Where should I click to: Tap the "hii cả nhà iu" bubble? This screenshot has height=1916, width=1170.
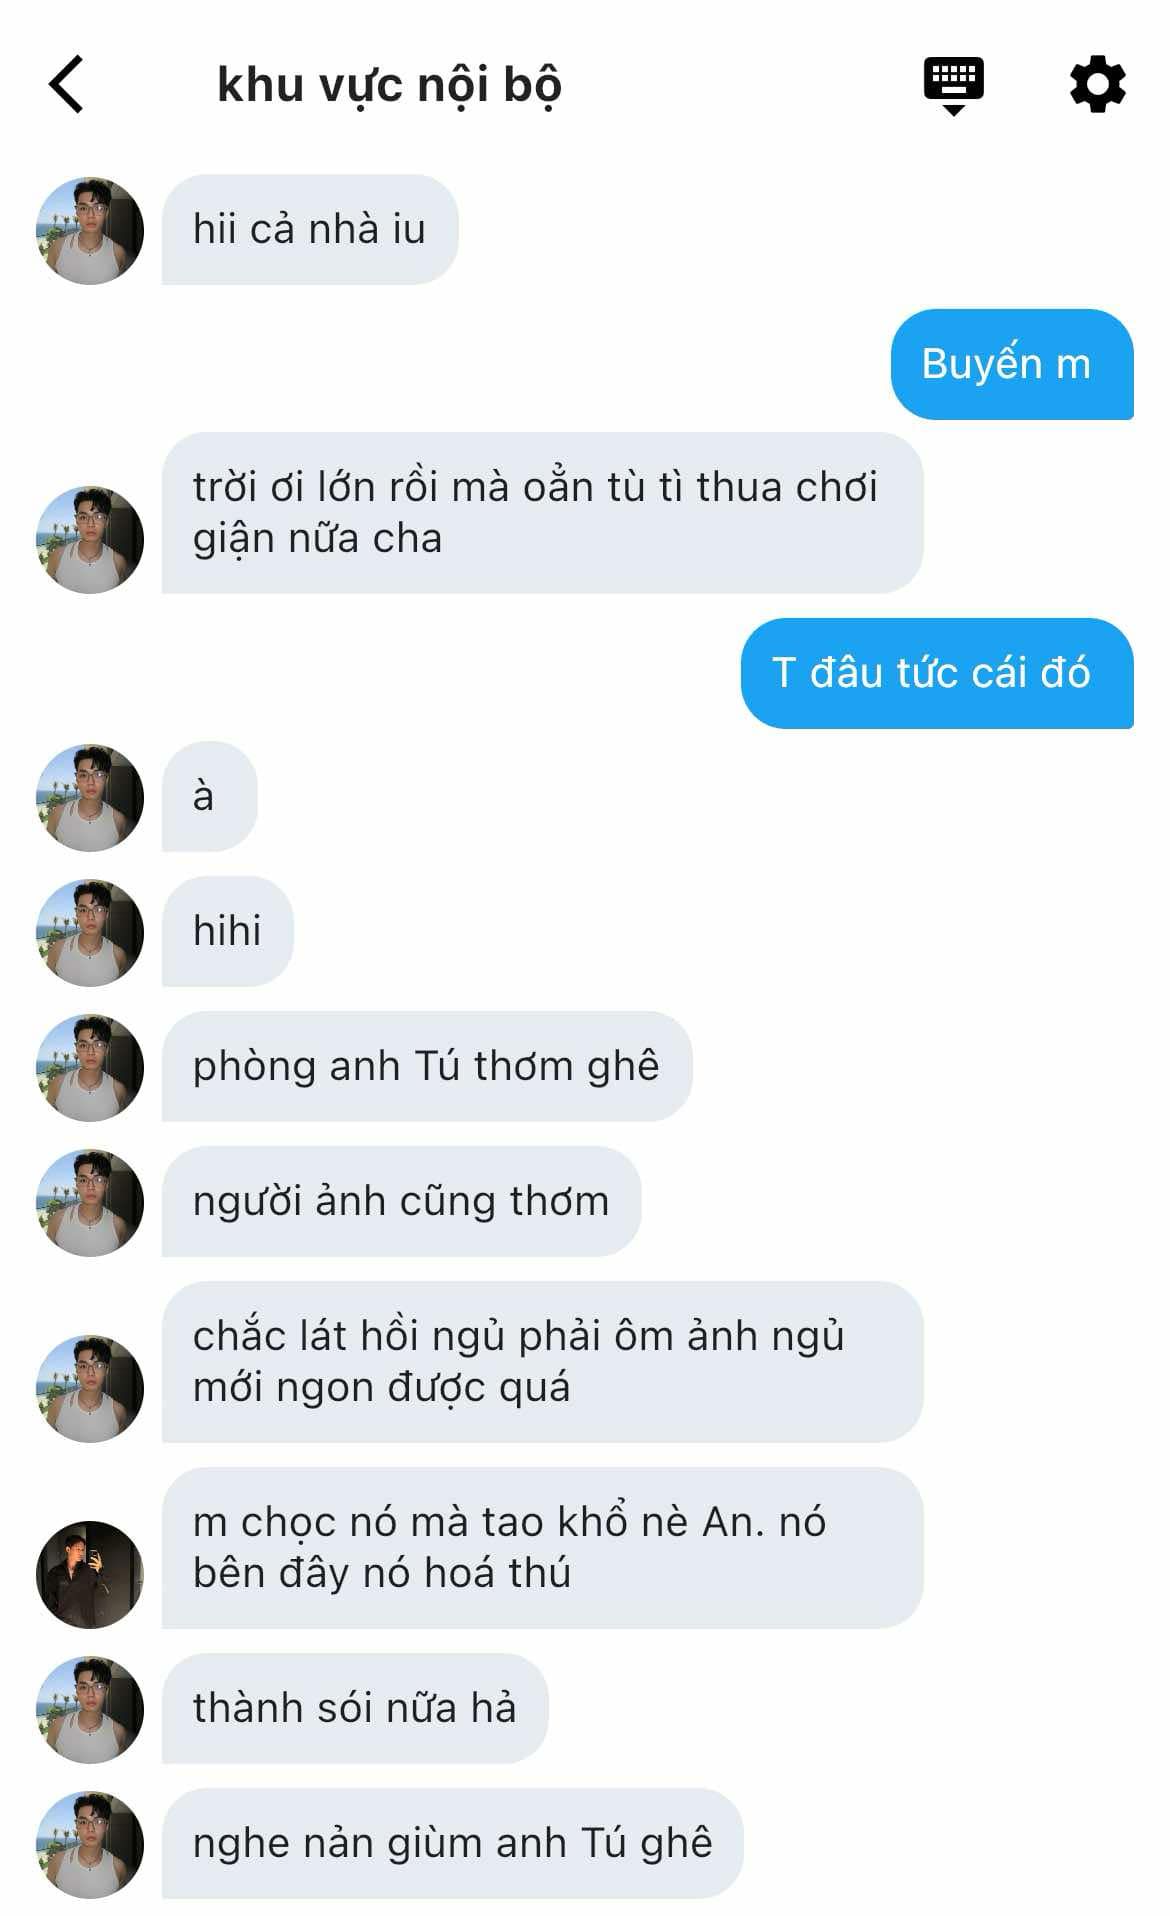coord(310,229)
